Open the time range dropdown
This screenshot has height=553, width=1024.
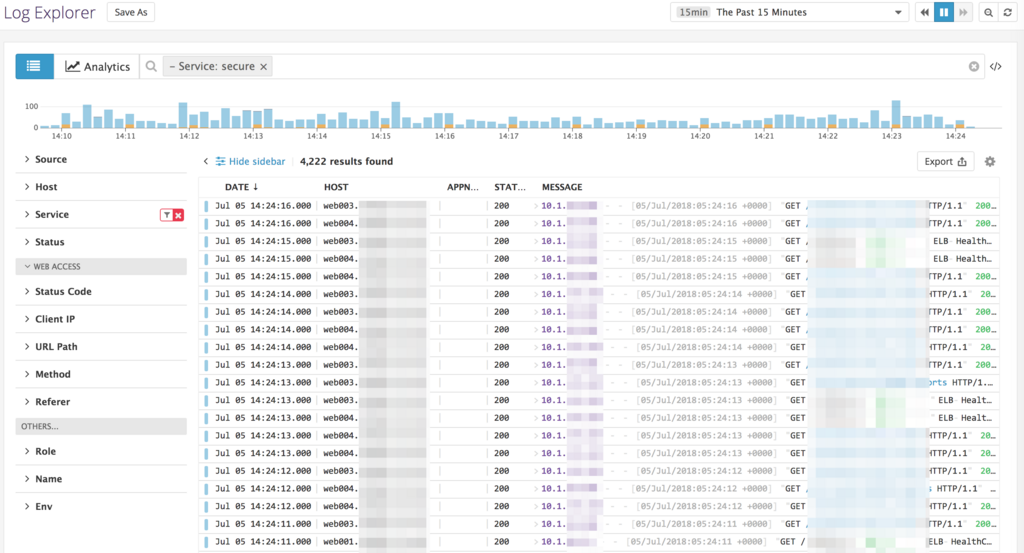pos(789,12)
